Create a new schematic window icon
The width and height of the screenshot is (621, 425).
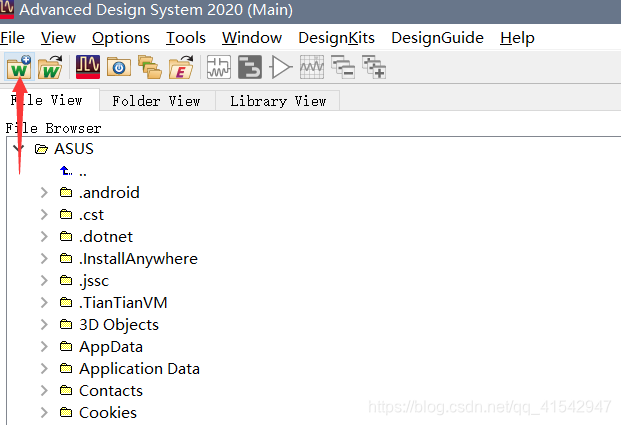point(219,67)
